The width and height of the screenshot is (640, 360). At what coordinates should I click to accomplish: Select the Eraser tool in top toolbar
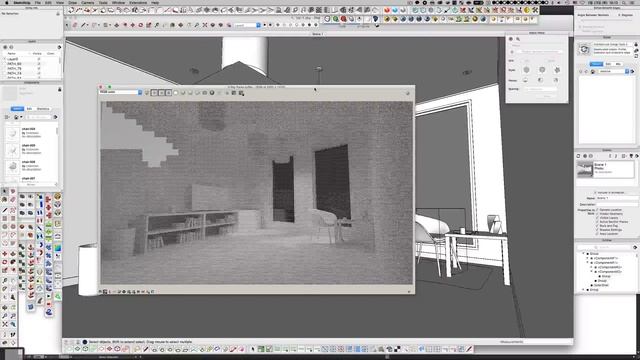coord(75,25)
